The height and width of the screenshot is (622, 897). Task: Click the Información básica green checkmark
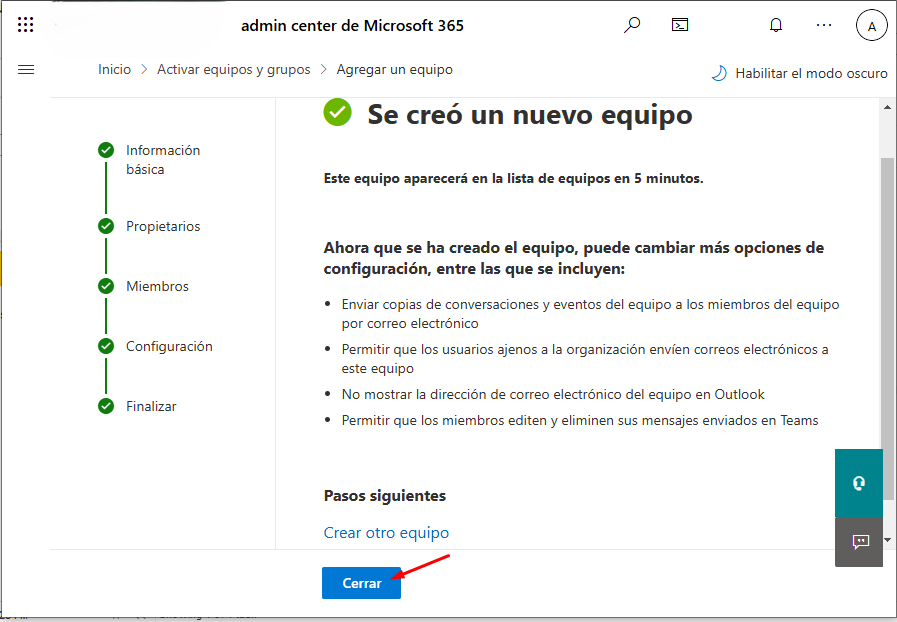pos(106,150)
